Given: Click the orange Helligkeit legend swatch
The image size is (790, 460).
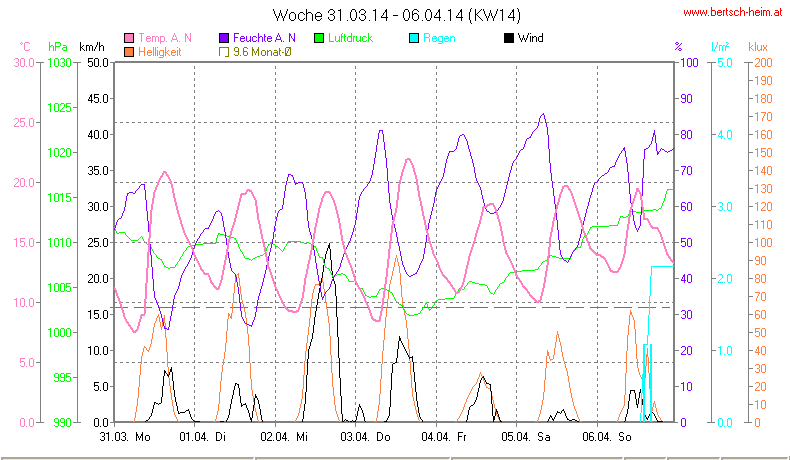Looking at the screenshot, I should pos(129,52).
